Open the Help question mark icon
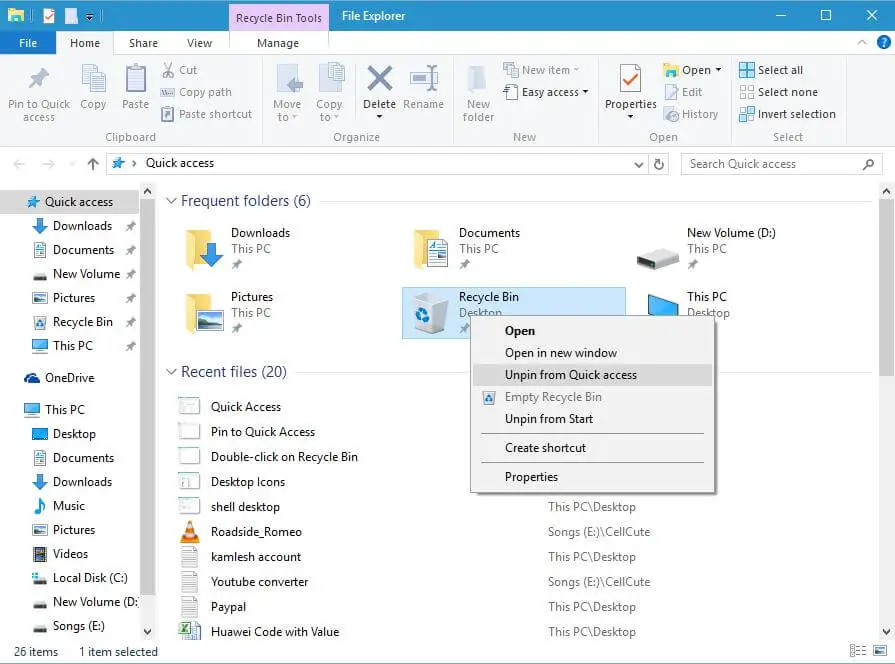This screenshot has height=664, width=895. pyautogui.click(x=884, y=42)
